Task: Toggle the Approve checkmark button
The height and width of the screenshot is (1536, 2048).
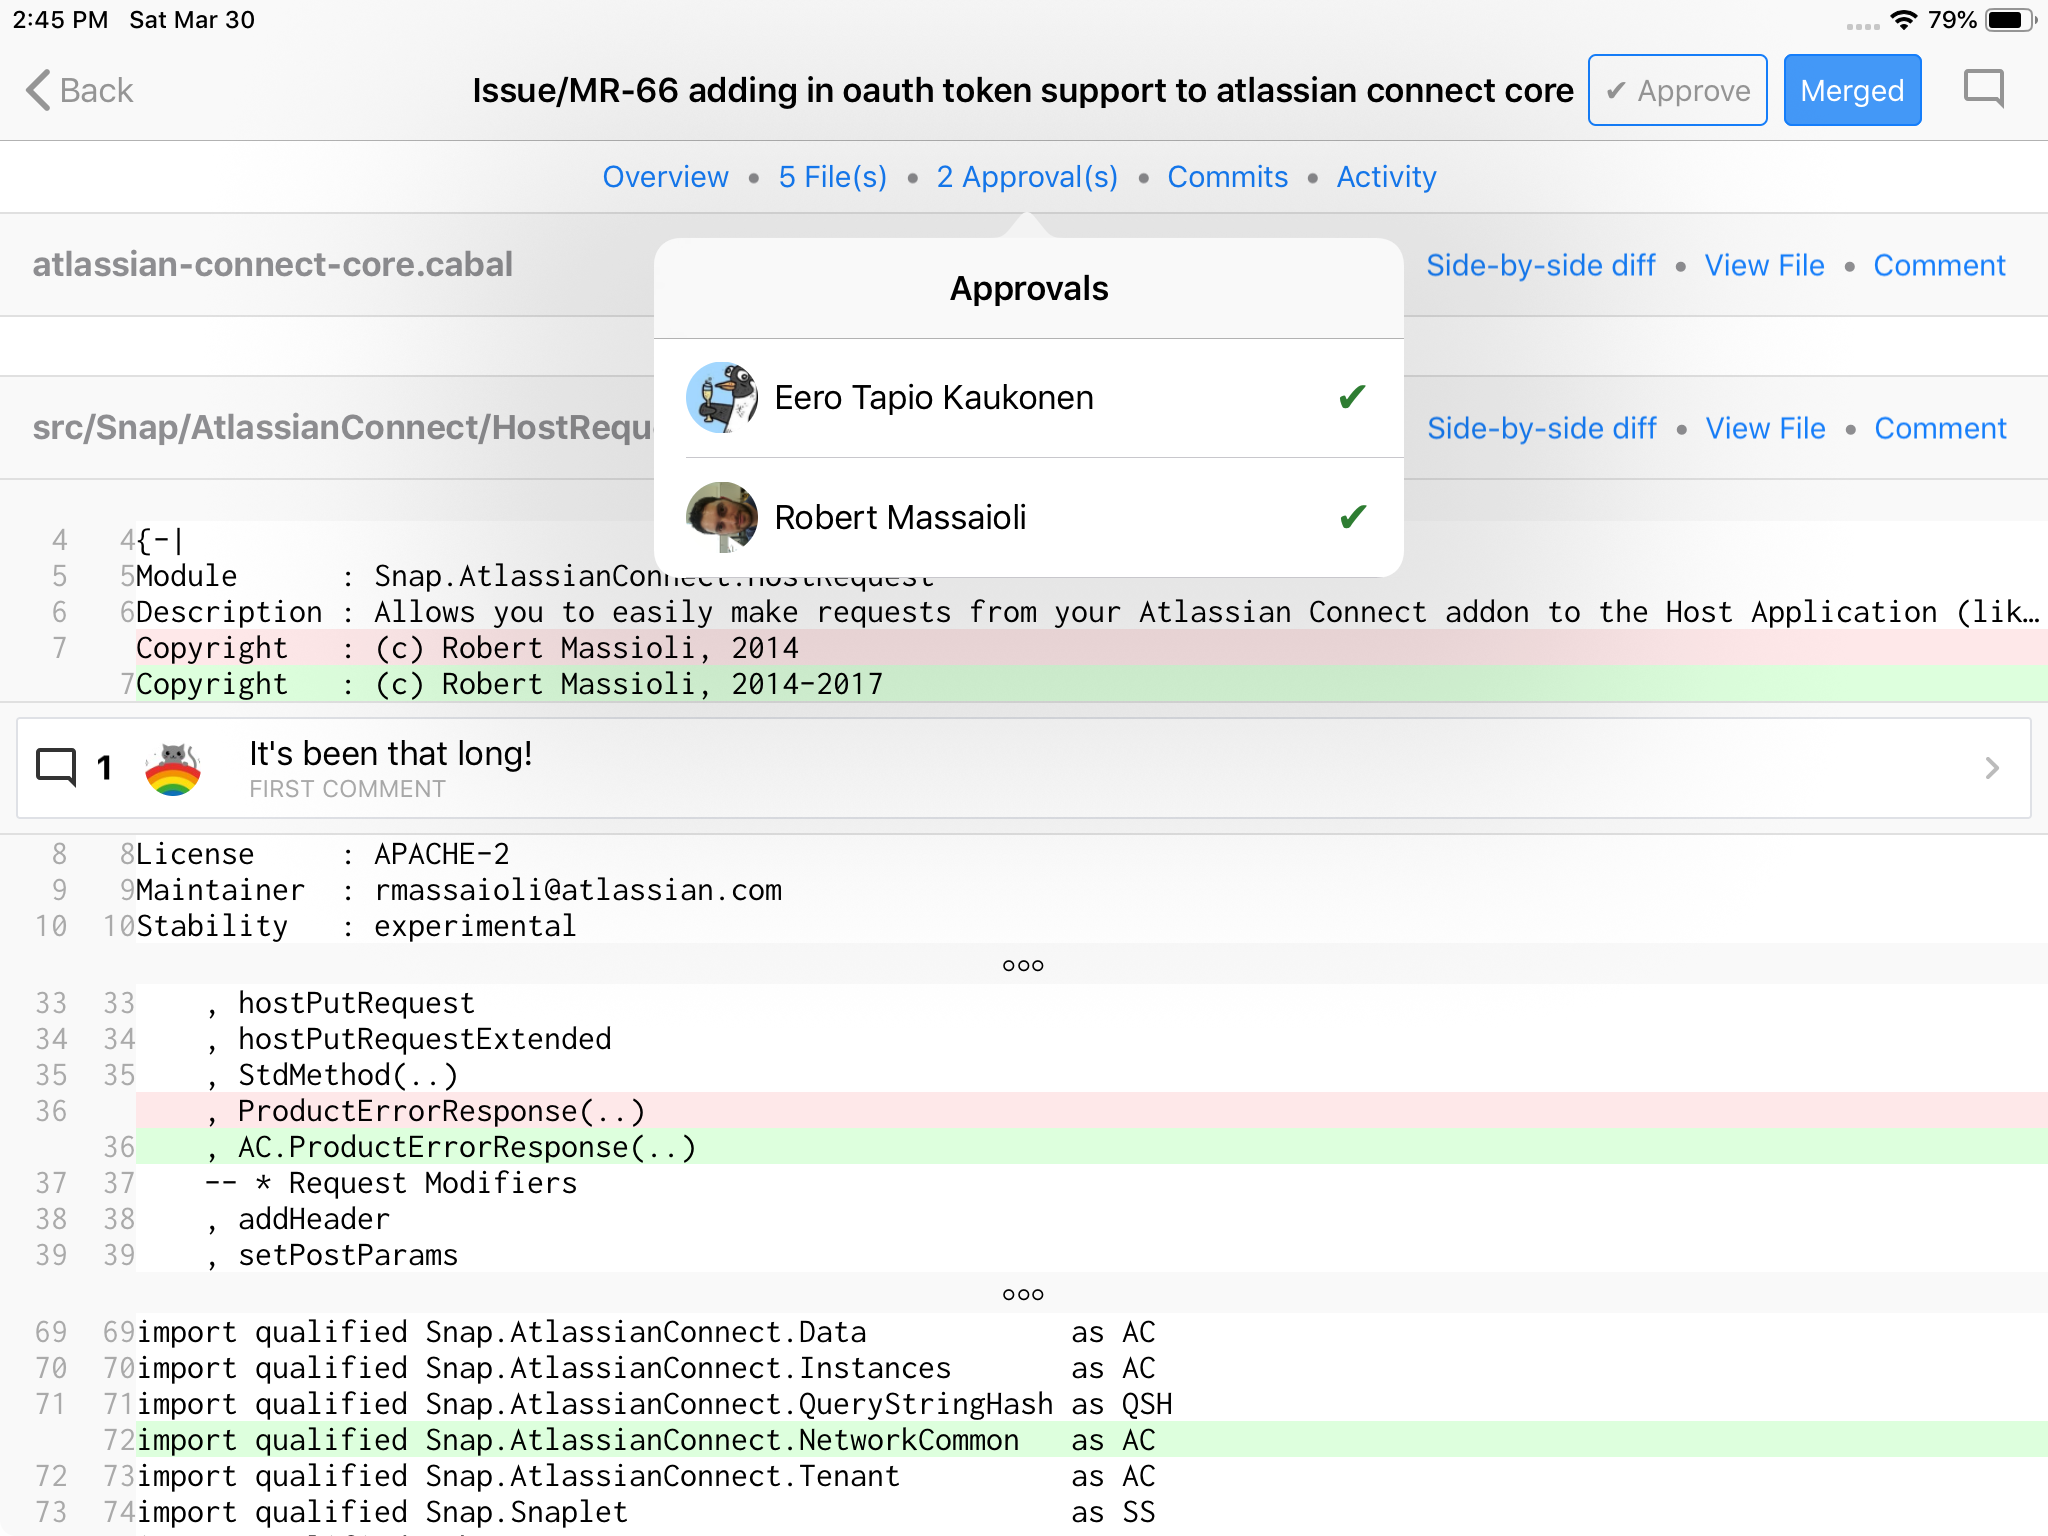Action: point(1677,90)
